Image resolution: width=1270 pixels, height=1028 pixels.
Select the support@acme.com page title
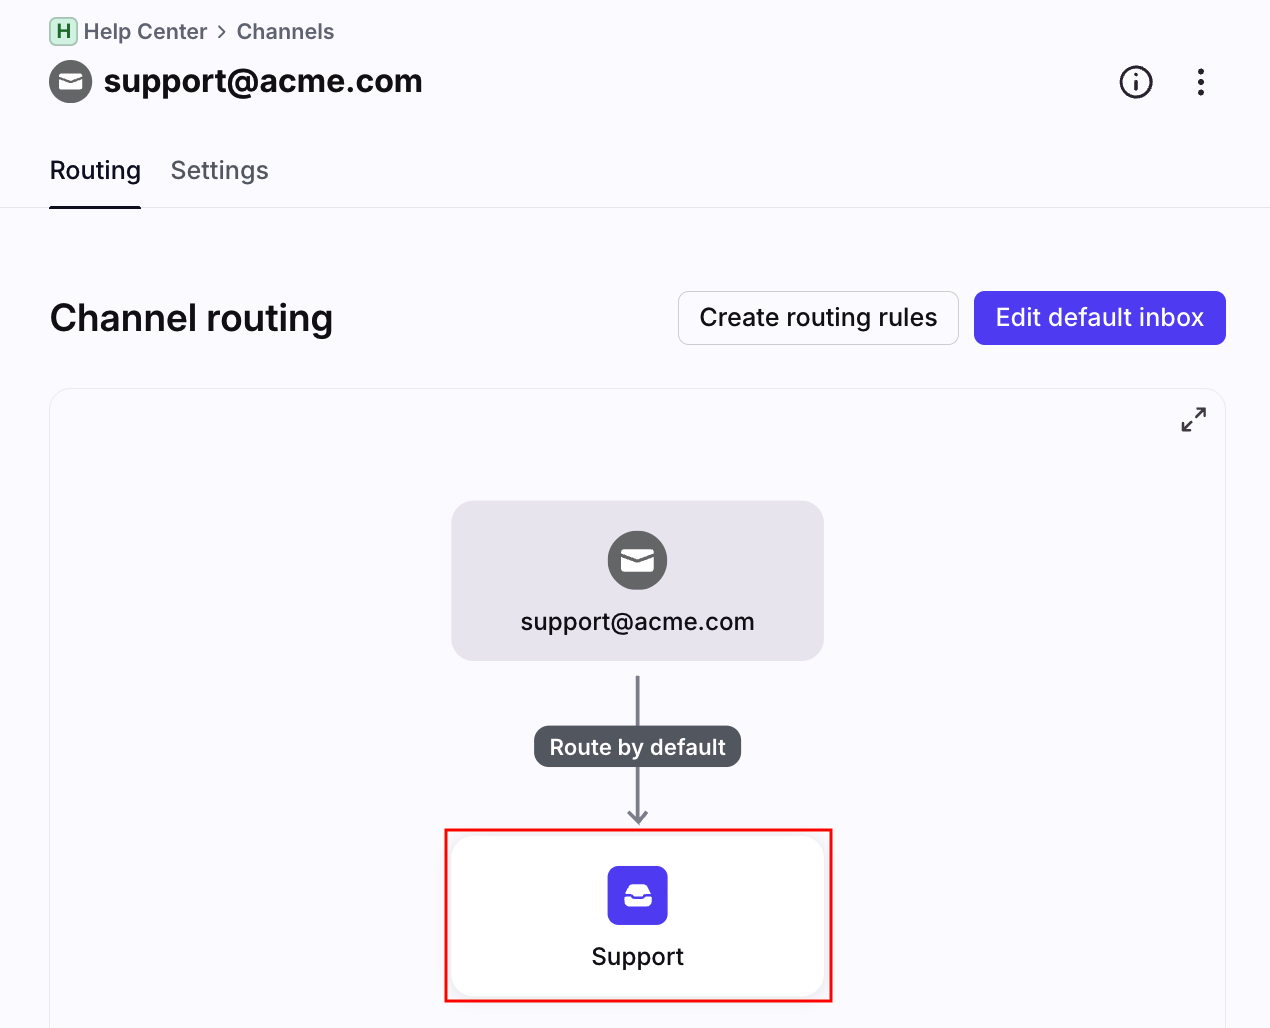[263, 81]
